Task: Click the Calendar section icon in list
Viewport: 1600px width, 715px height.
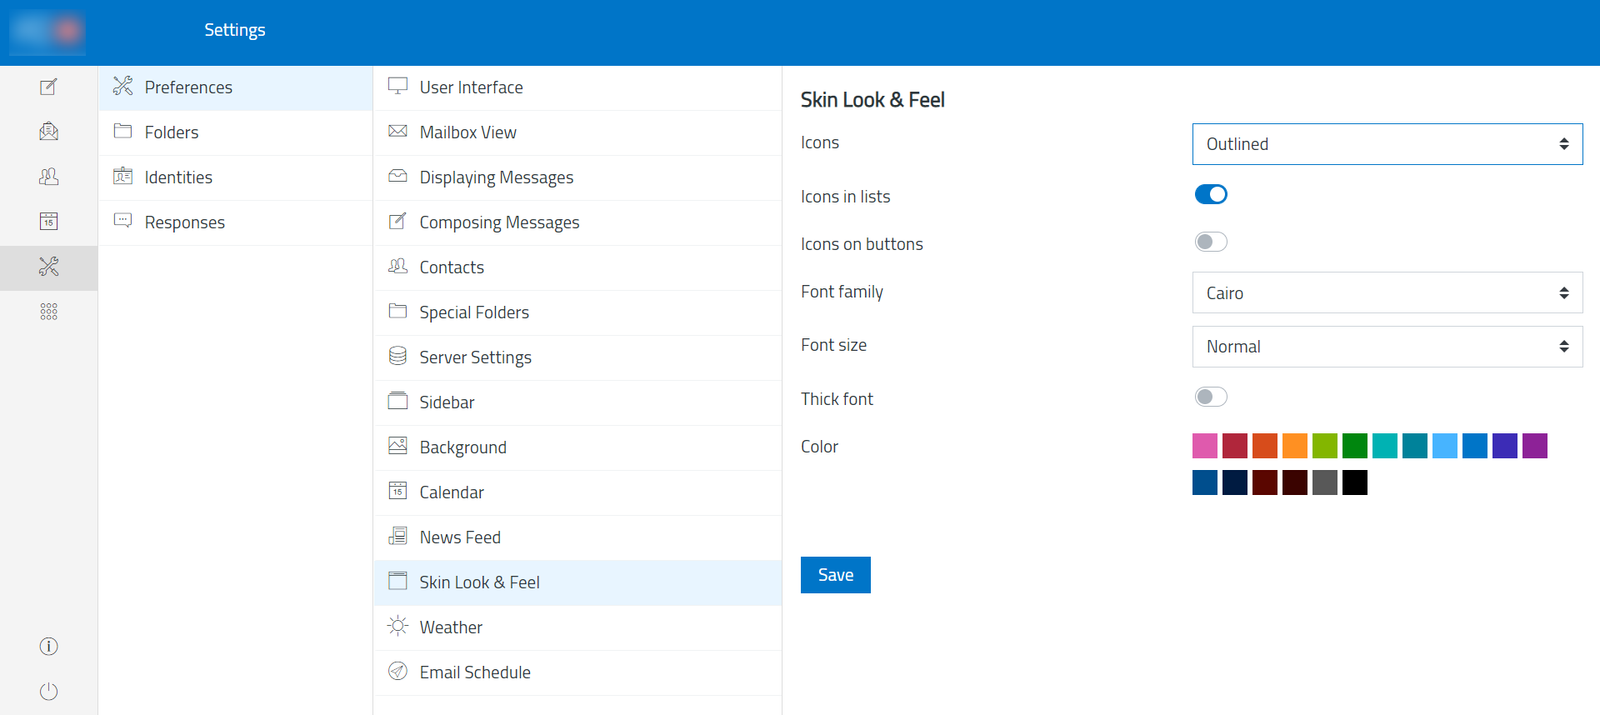Action: (x=397, y=491)
